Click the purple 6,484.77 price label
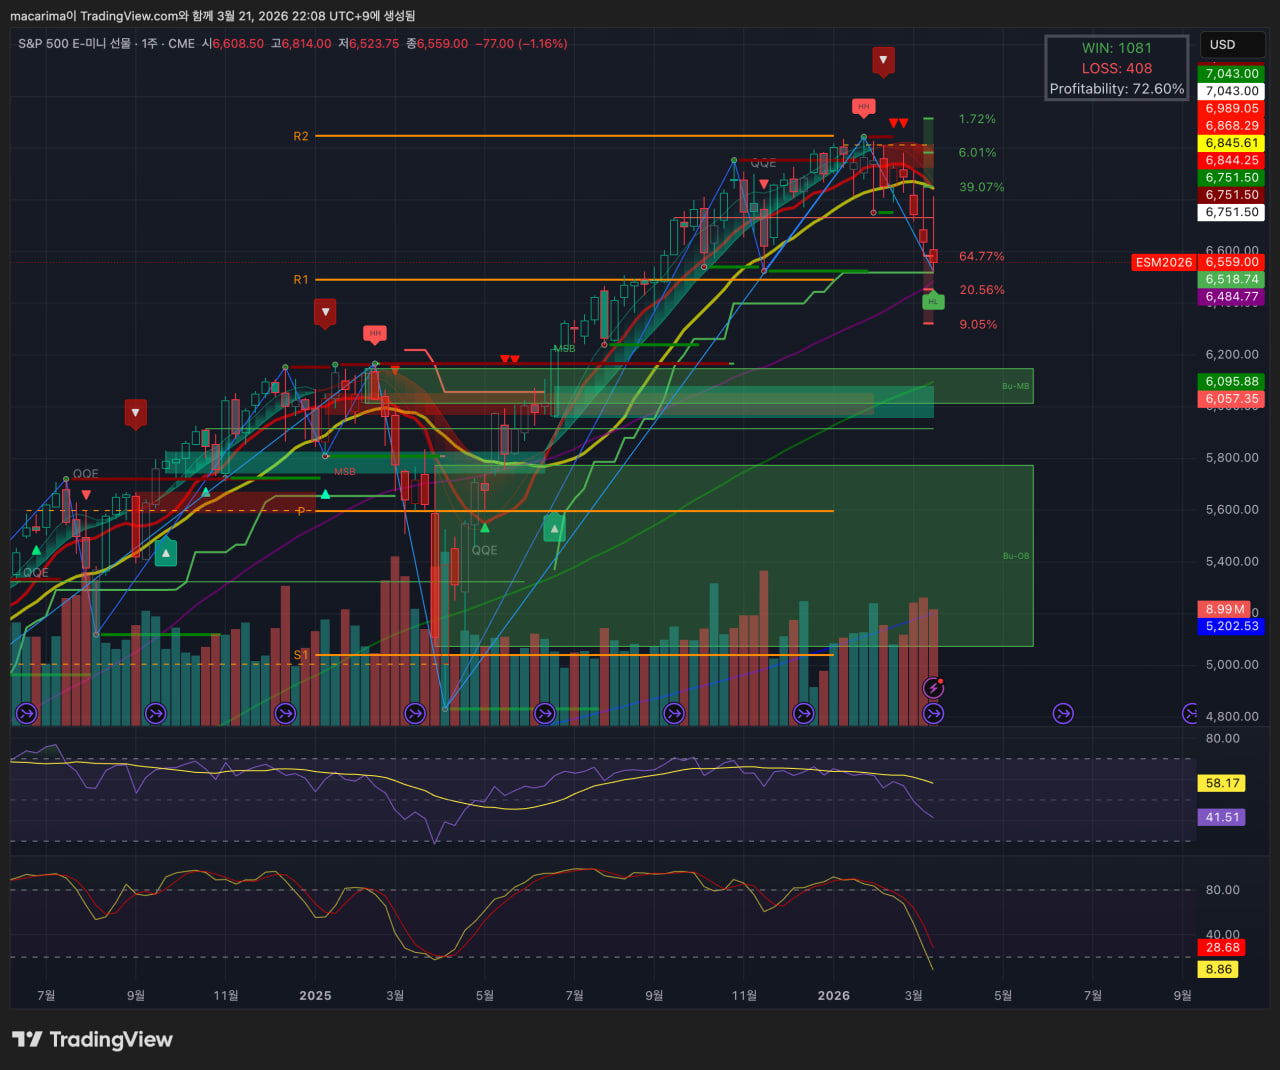 coord(1231,297)
